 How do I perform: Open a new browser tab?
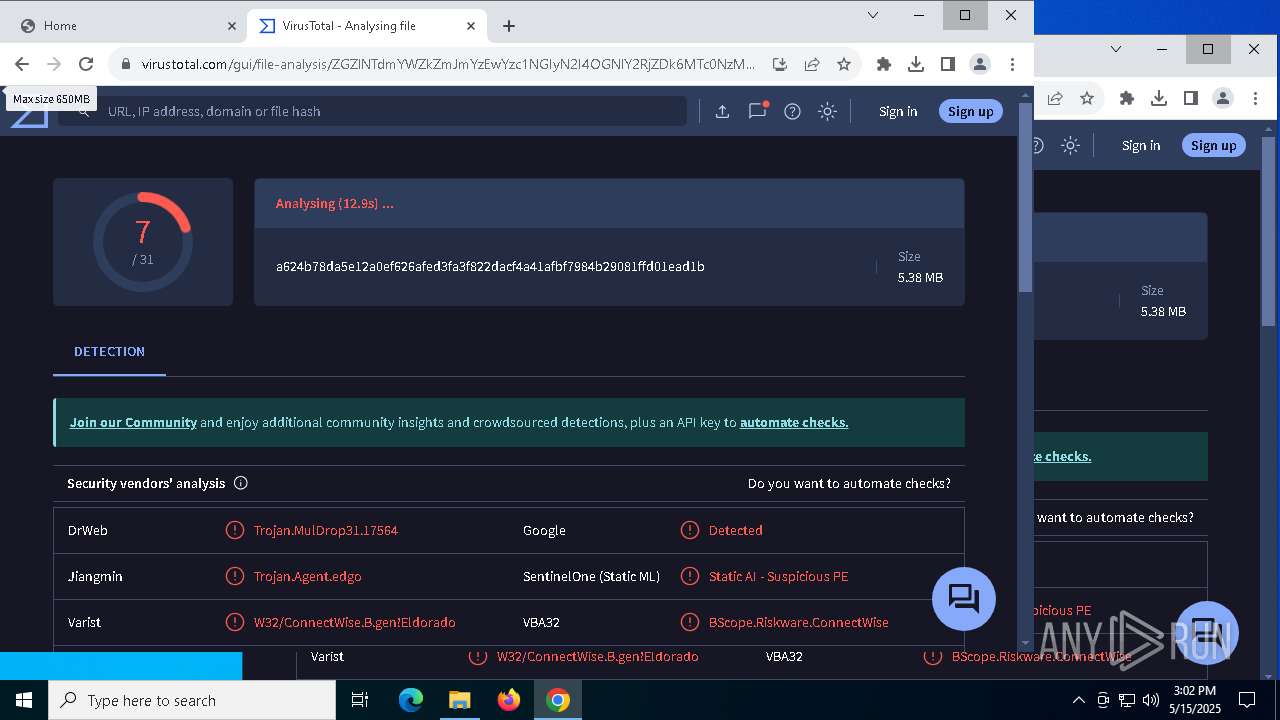[509, 26]
